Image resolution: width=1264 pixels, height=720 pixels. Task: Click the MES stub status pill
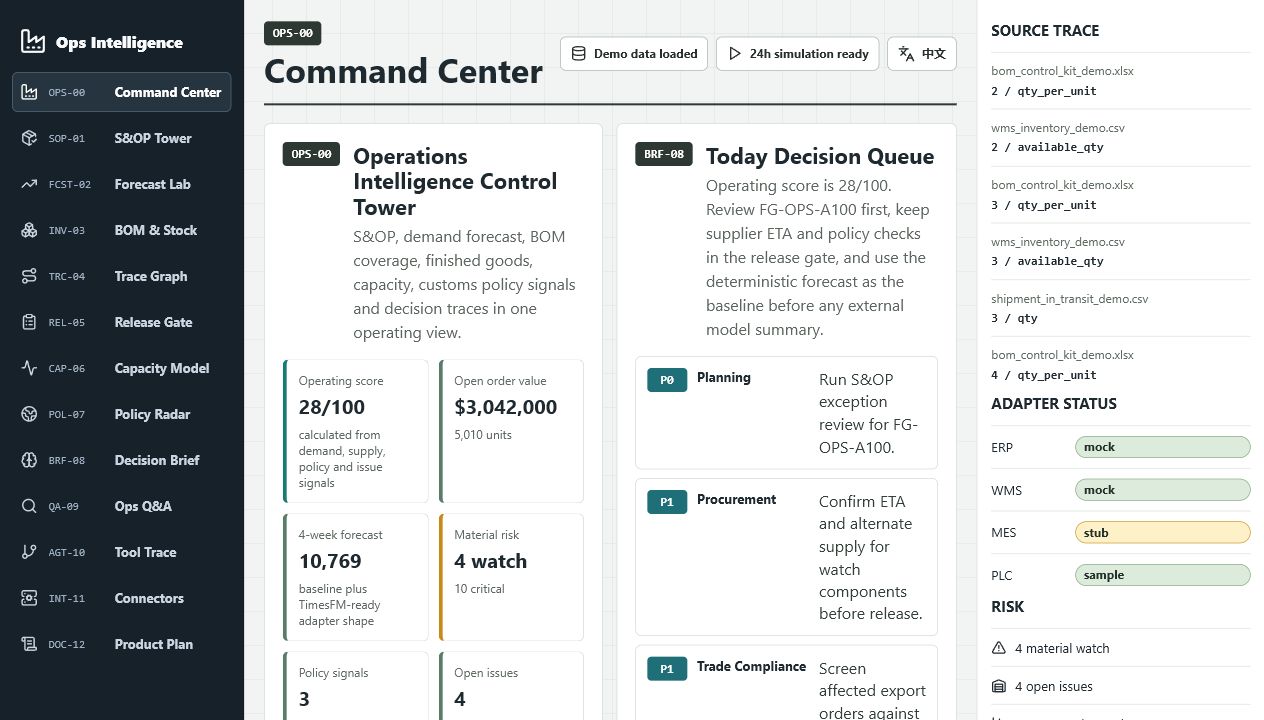coord(1162,532)
